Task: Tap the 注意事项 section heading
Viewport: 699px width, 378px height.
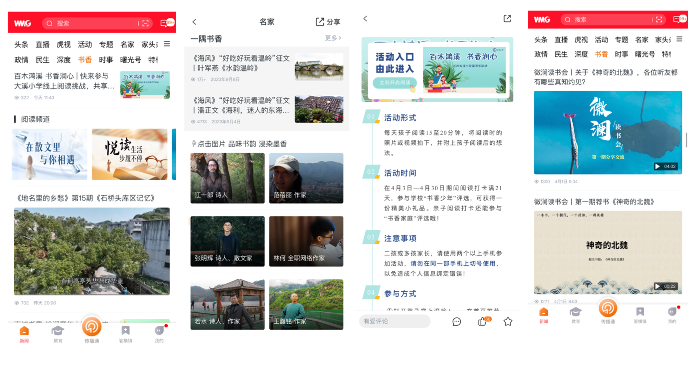Action: click(x=400, y=238)
